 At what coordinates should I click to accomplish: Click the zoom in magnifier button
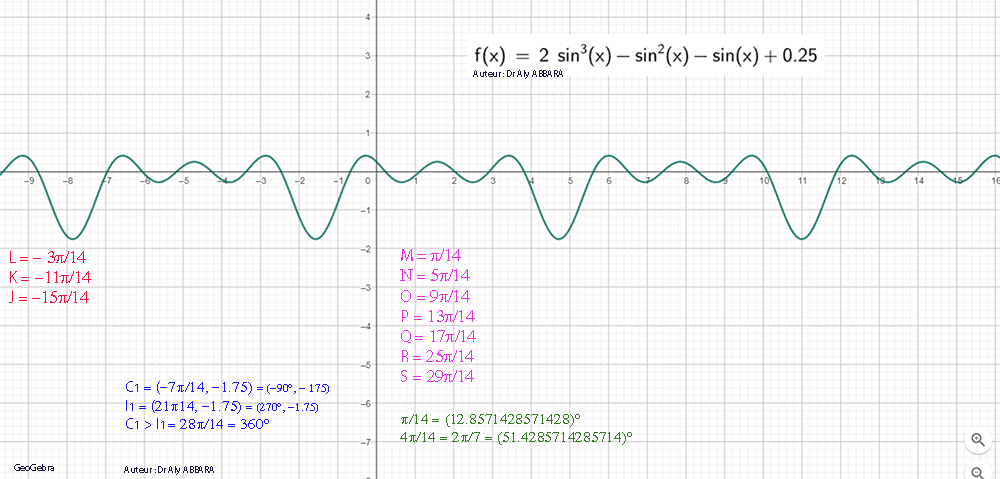tap(978, 440)
